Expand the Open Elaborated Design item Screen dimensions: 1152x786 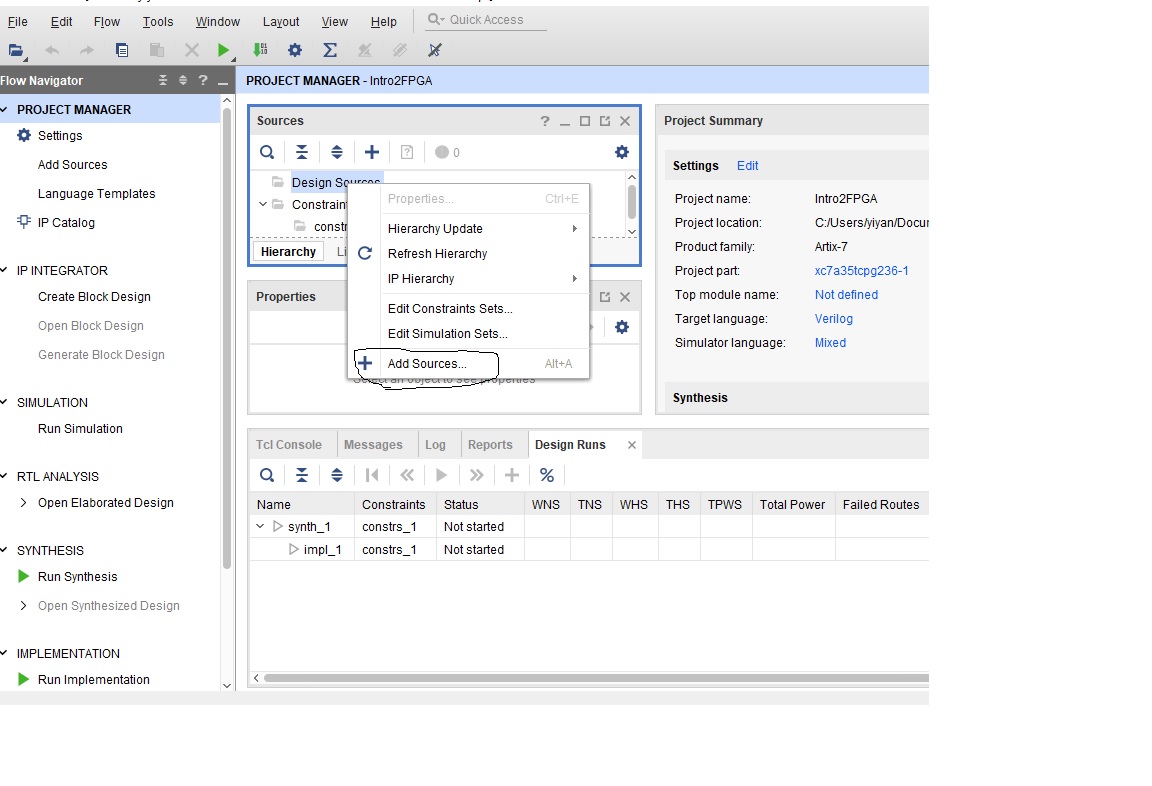click(24, 503)
